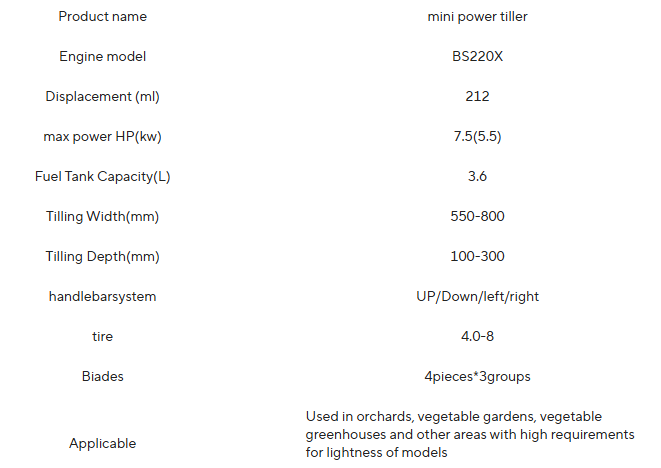Screen dimensions: 661x468
Task: Click the 'max power HP(kw)' label
Action: click(102, 137)
